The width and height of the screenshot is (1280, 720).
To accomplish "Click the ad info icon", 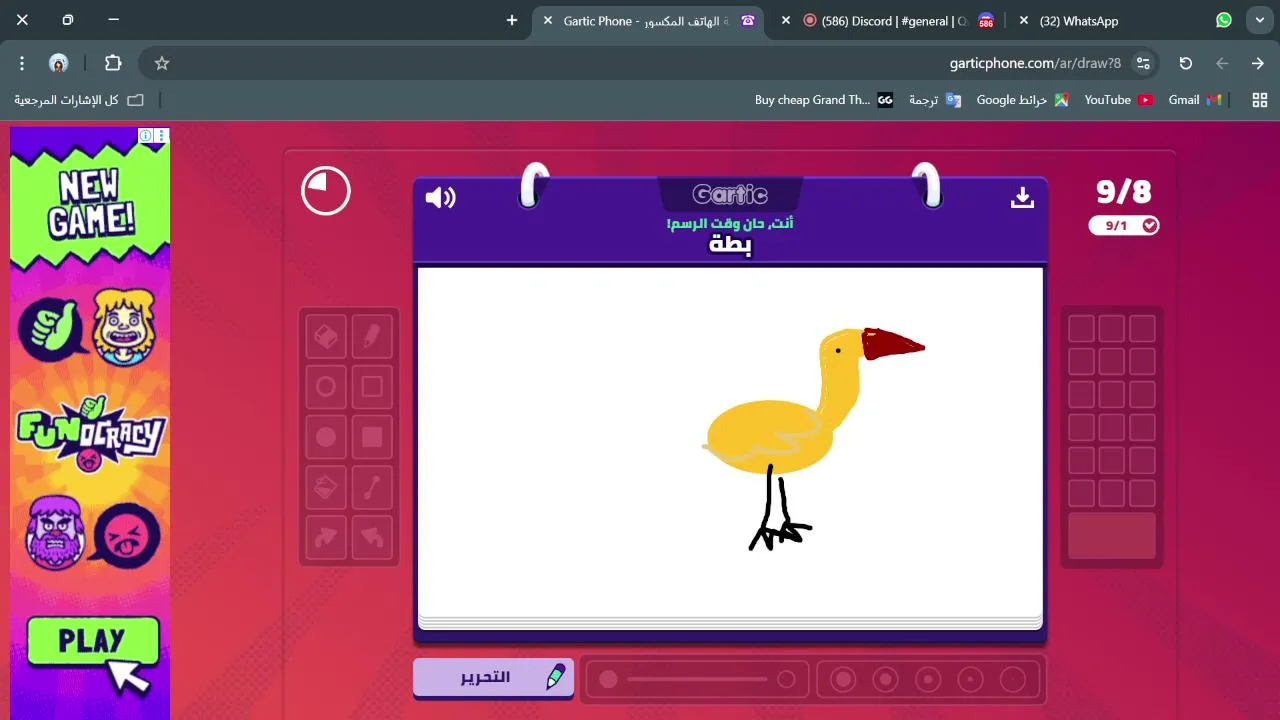I will [146, 135].
